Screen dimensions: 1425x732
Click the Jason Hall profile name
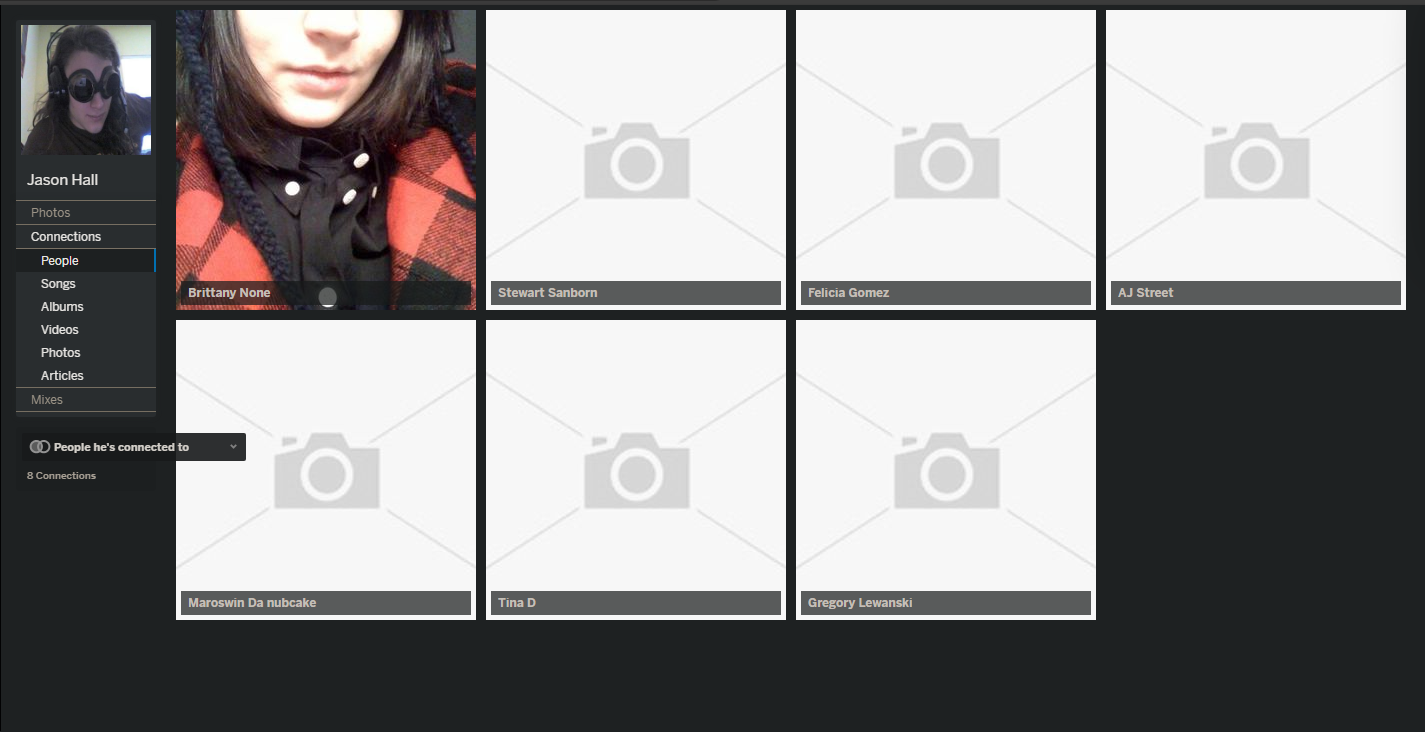(62, 180)
